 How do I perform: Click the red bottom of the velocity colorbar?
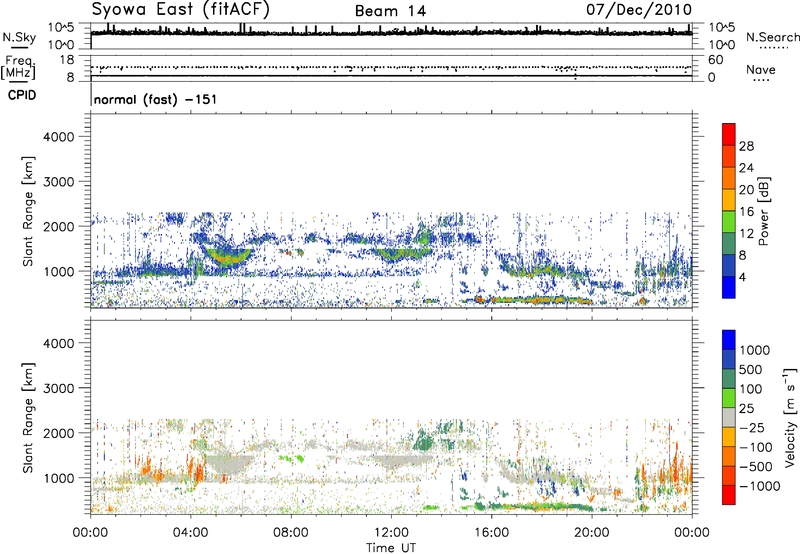[729, 495]
